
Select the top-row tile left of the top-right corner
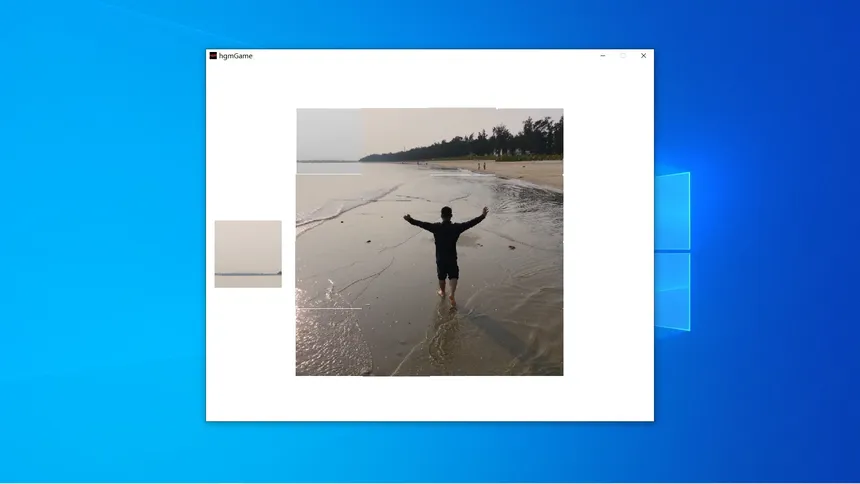[463, 141]
